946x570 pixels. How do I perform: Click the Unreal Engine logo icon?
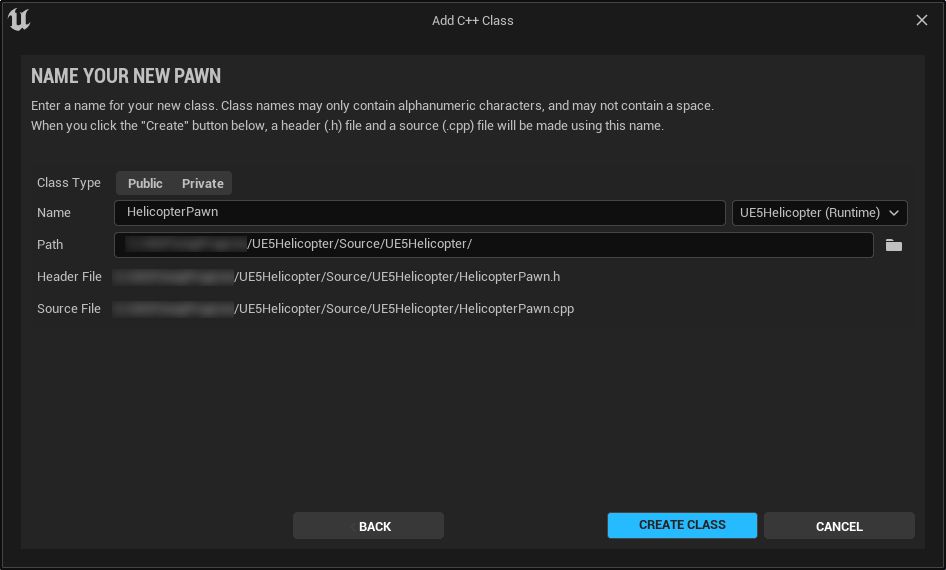tap(19, 20)
